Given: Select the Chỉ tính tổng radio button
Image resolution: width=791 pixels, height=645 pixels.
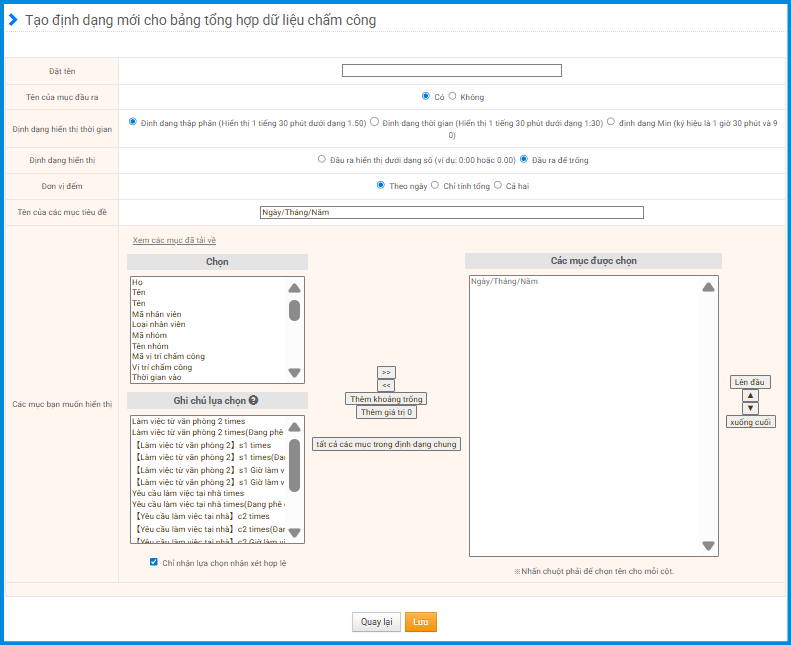Looking at the screenshot, I should [435, 185].
